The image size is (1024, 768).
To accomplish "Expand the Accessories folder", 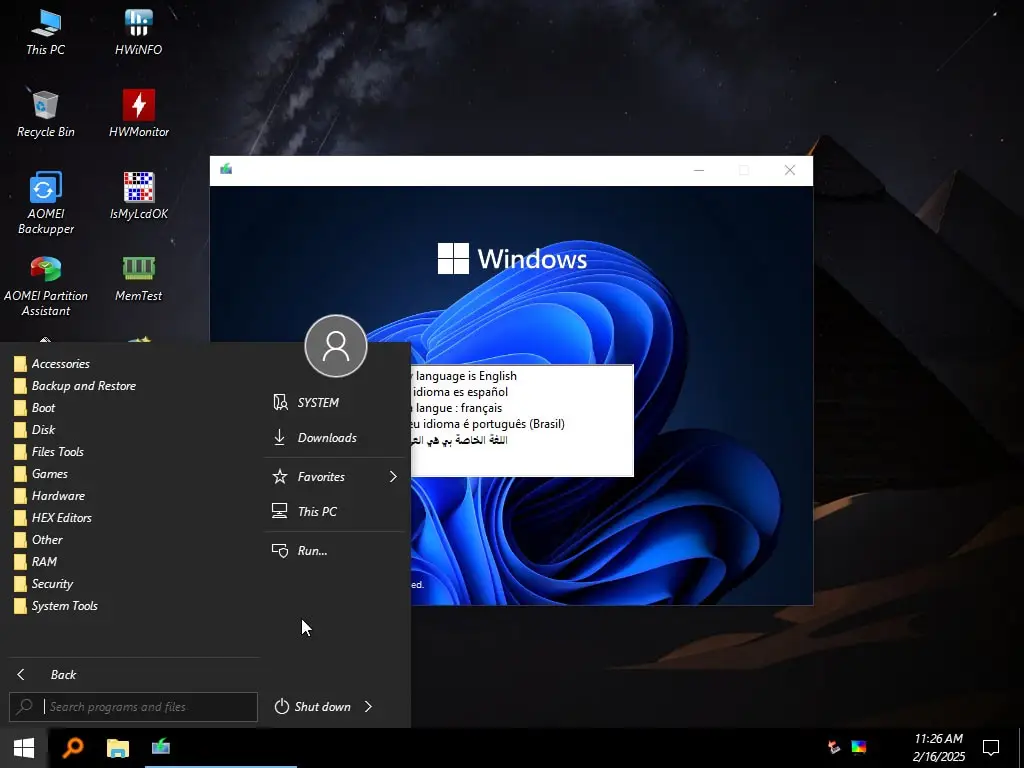I will click(x=60, y=364).
